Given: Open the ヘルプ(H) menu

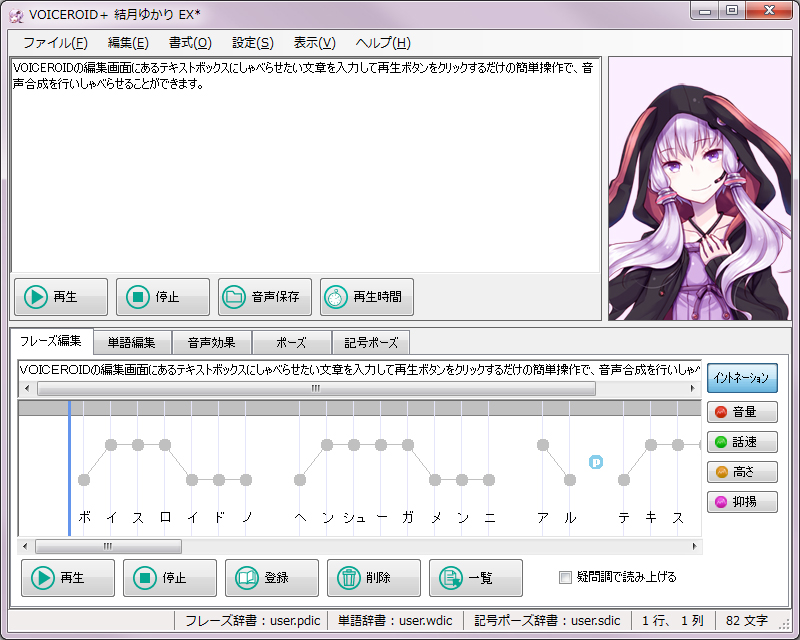Looking at the screenshot, I should tap(383, 43).
